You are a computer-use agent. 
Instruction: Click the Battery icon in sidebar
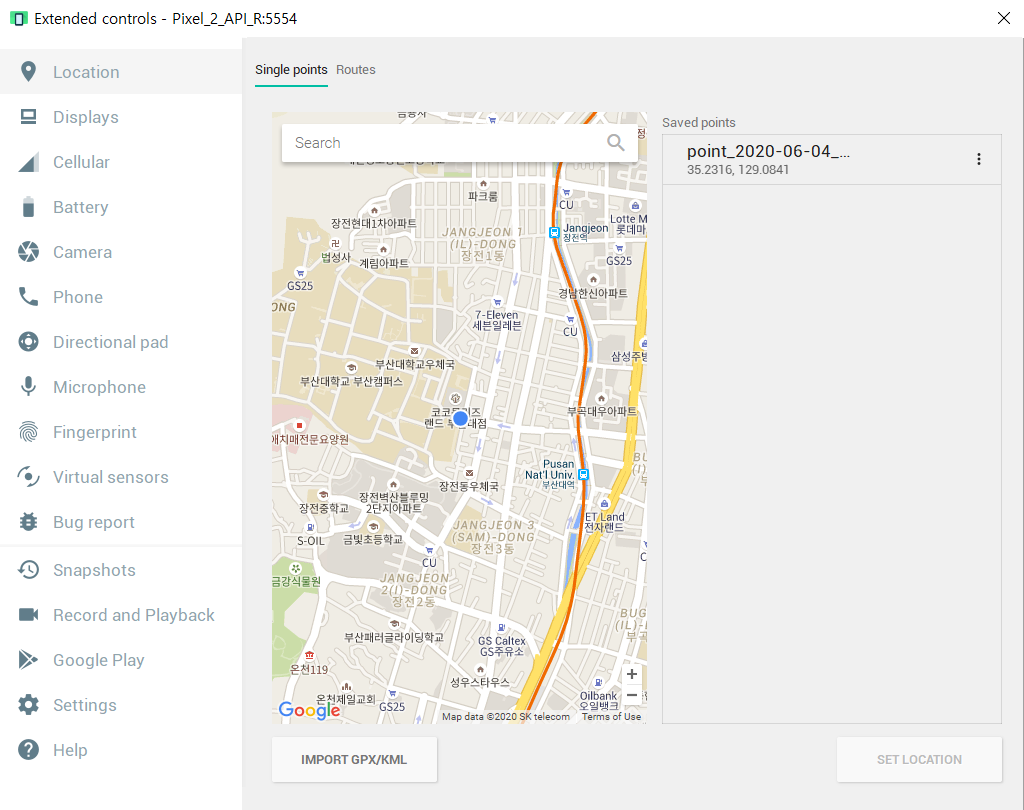click(x=28, y=207)
